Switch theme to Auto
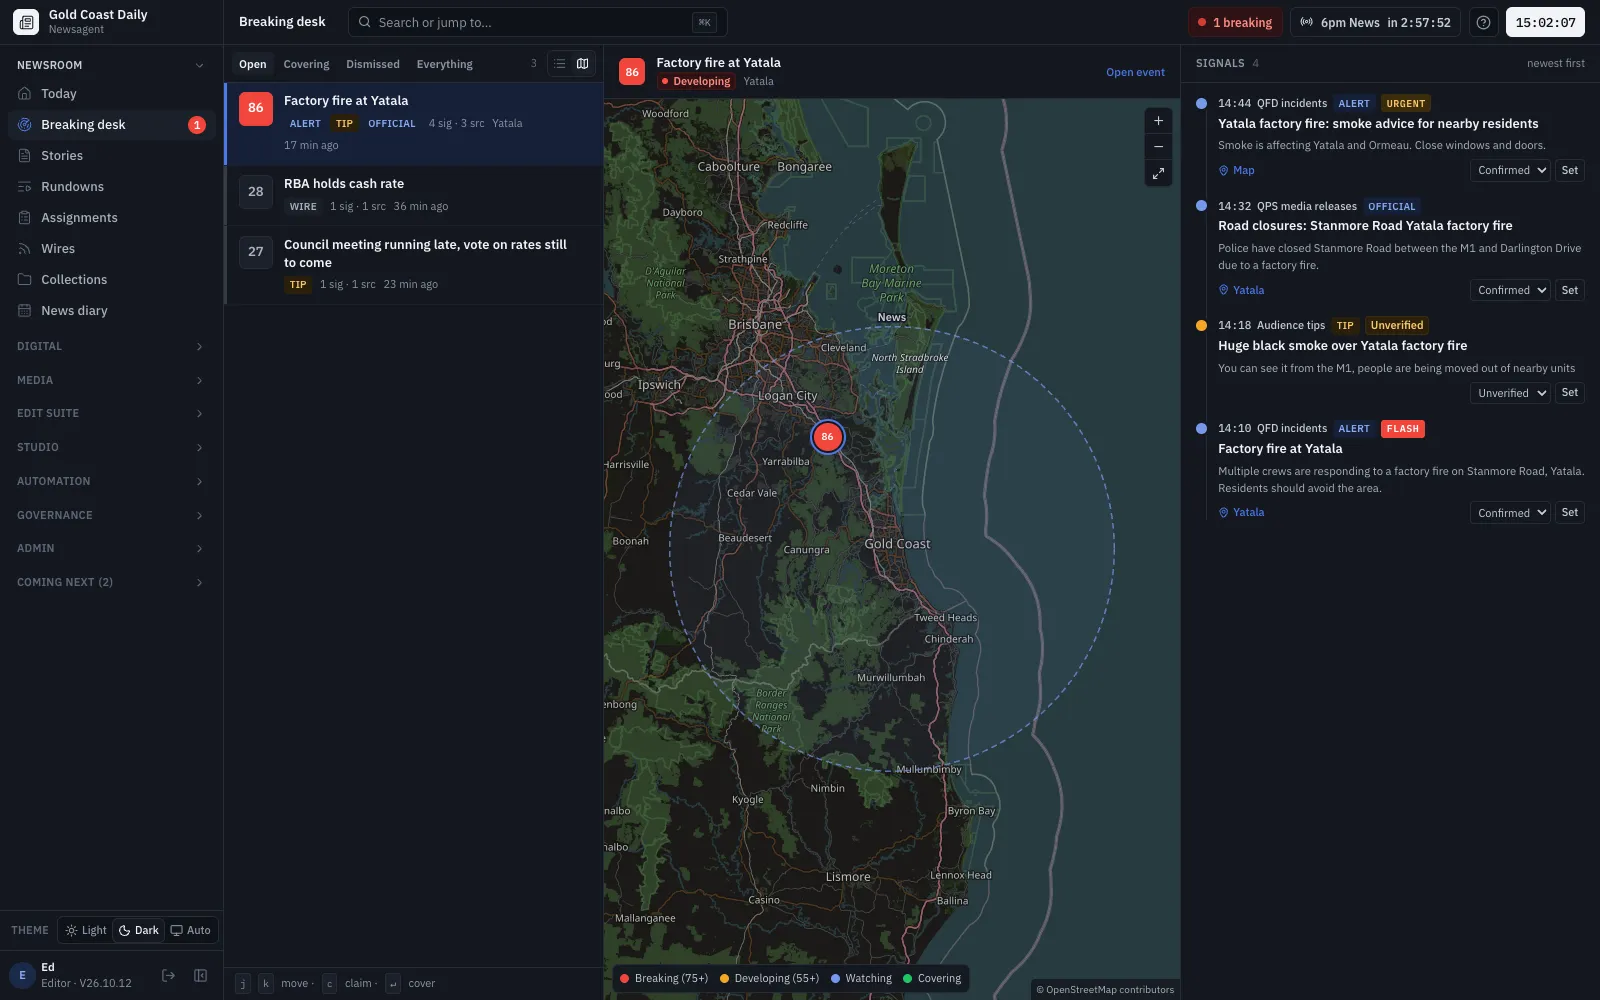 [x=191, y=931]
